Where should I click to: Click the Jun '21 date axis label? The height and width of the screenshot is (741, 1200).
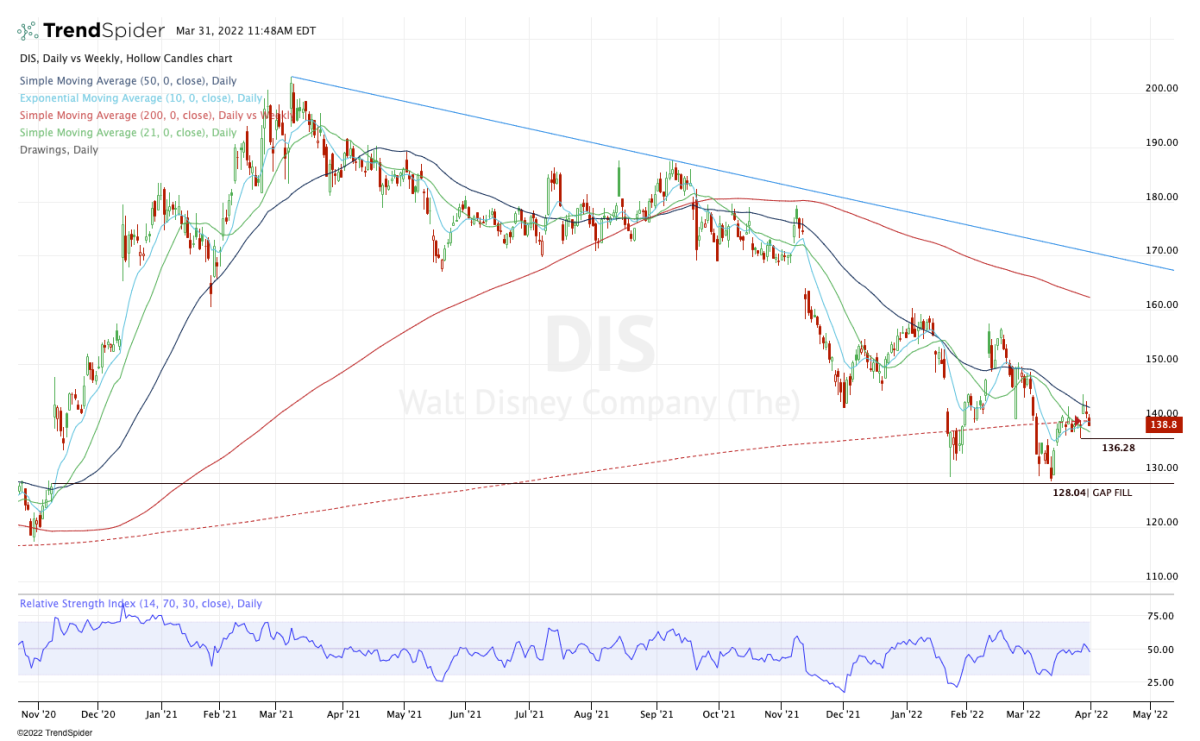point(465,715)
